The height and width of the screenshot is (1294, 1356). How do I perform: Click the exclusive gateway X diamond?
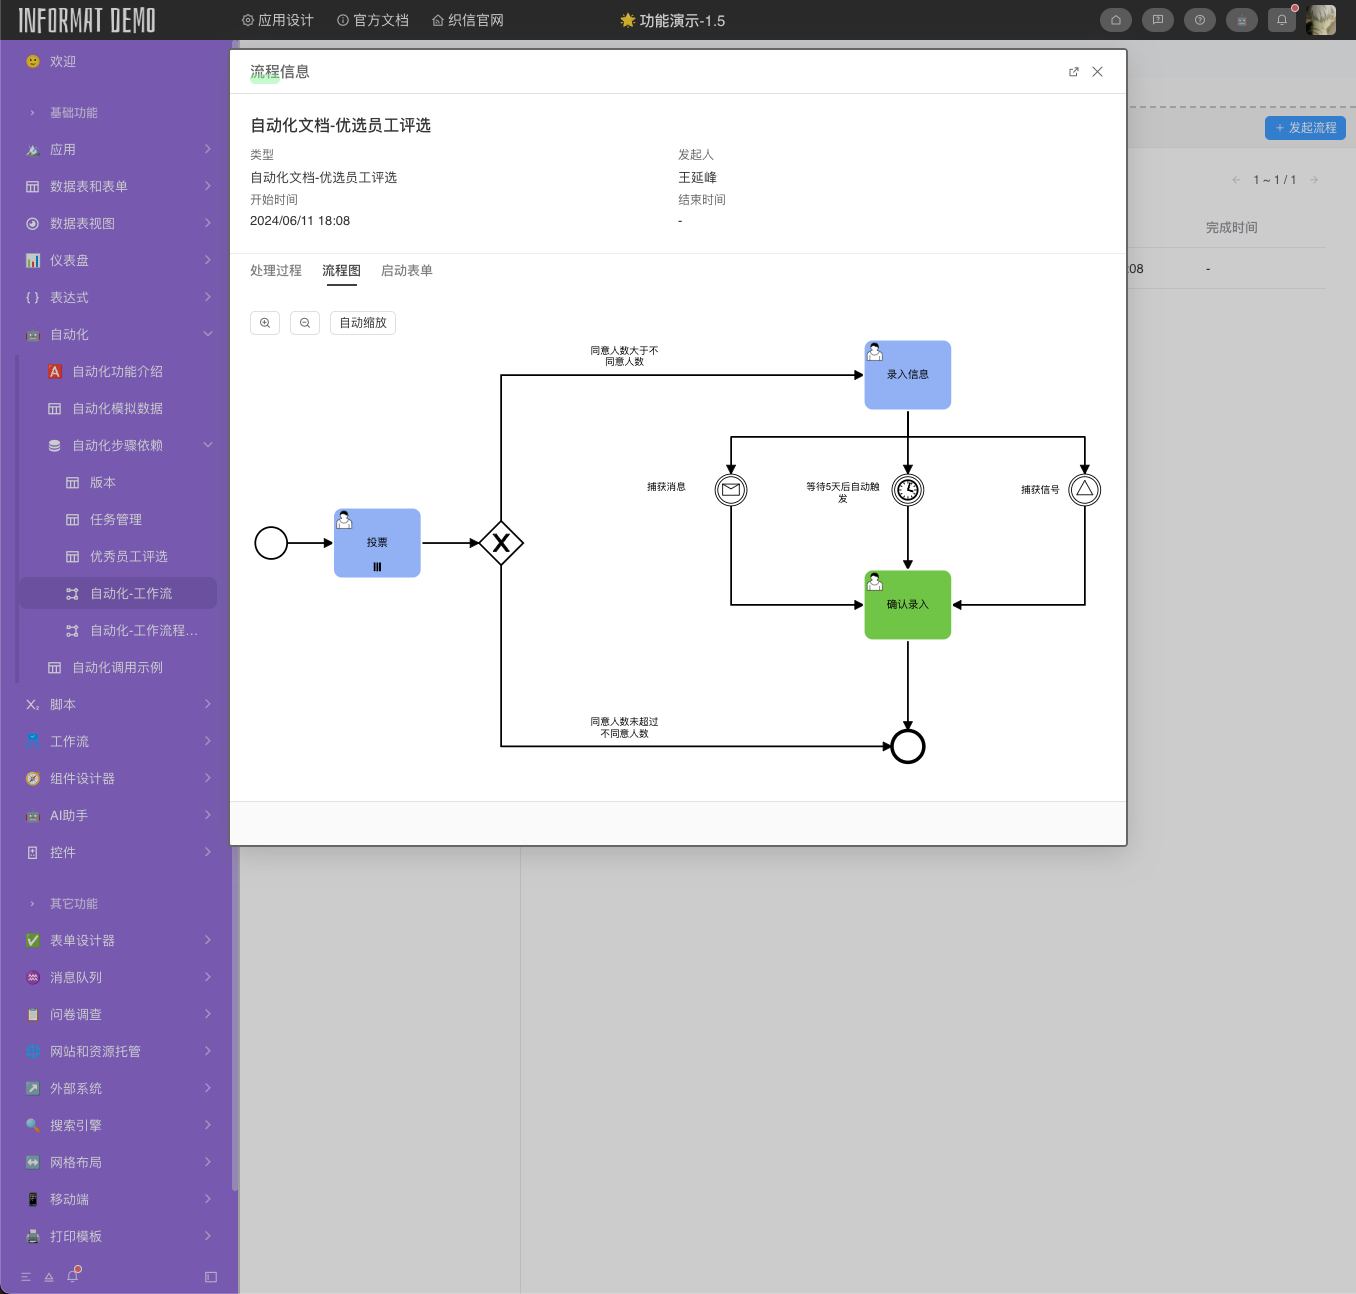(x=501, y=543)
